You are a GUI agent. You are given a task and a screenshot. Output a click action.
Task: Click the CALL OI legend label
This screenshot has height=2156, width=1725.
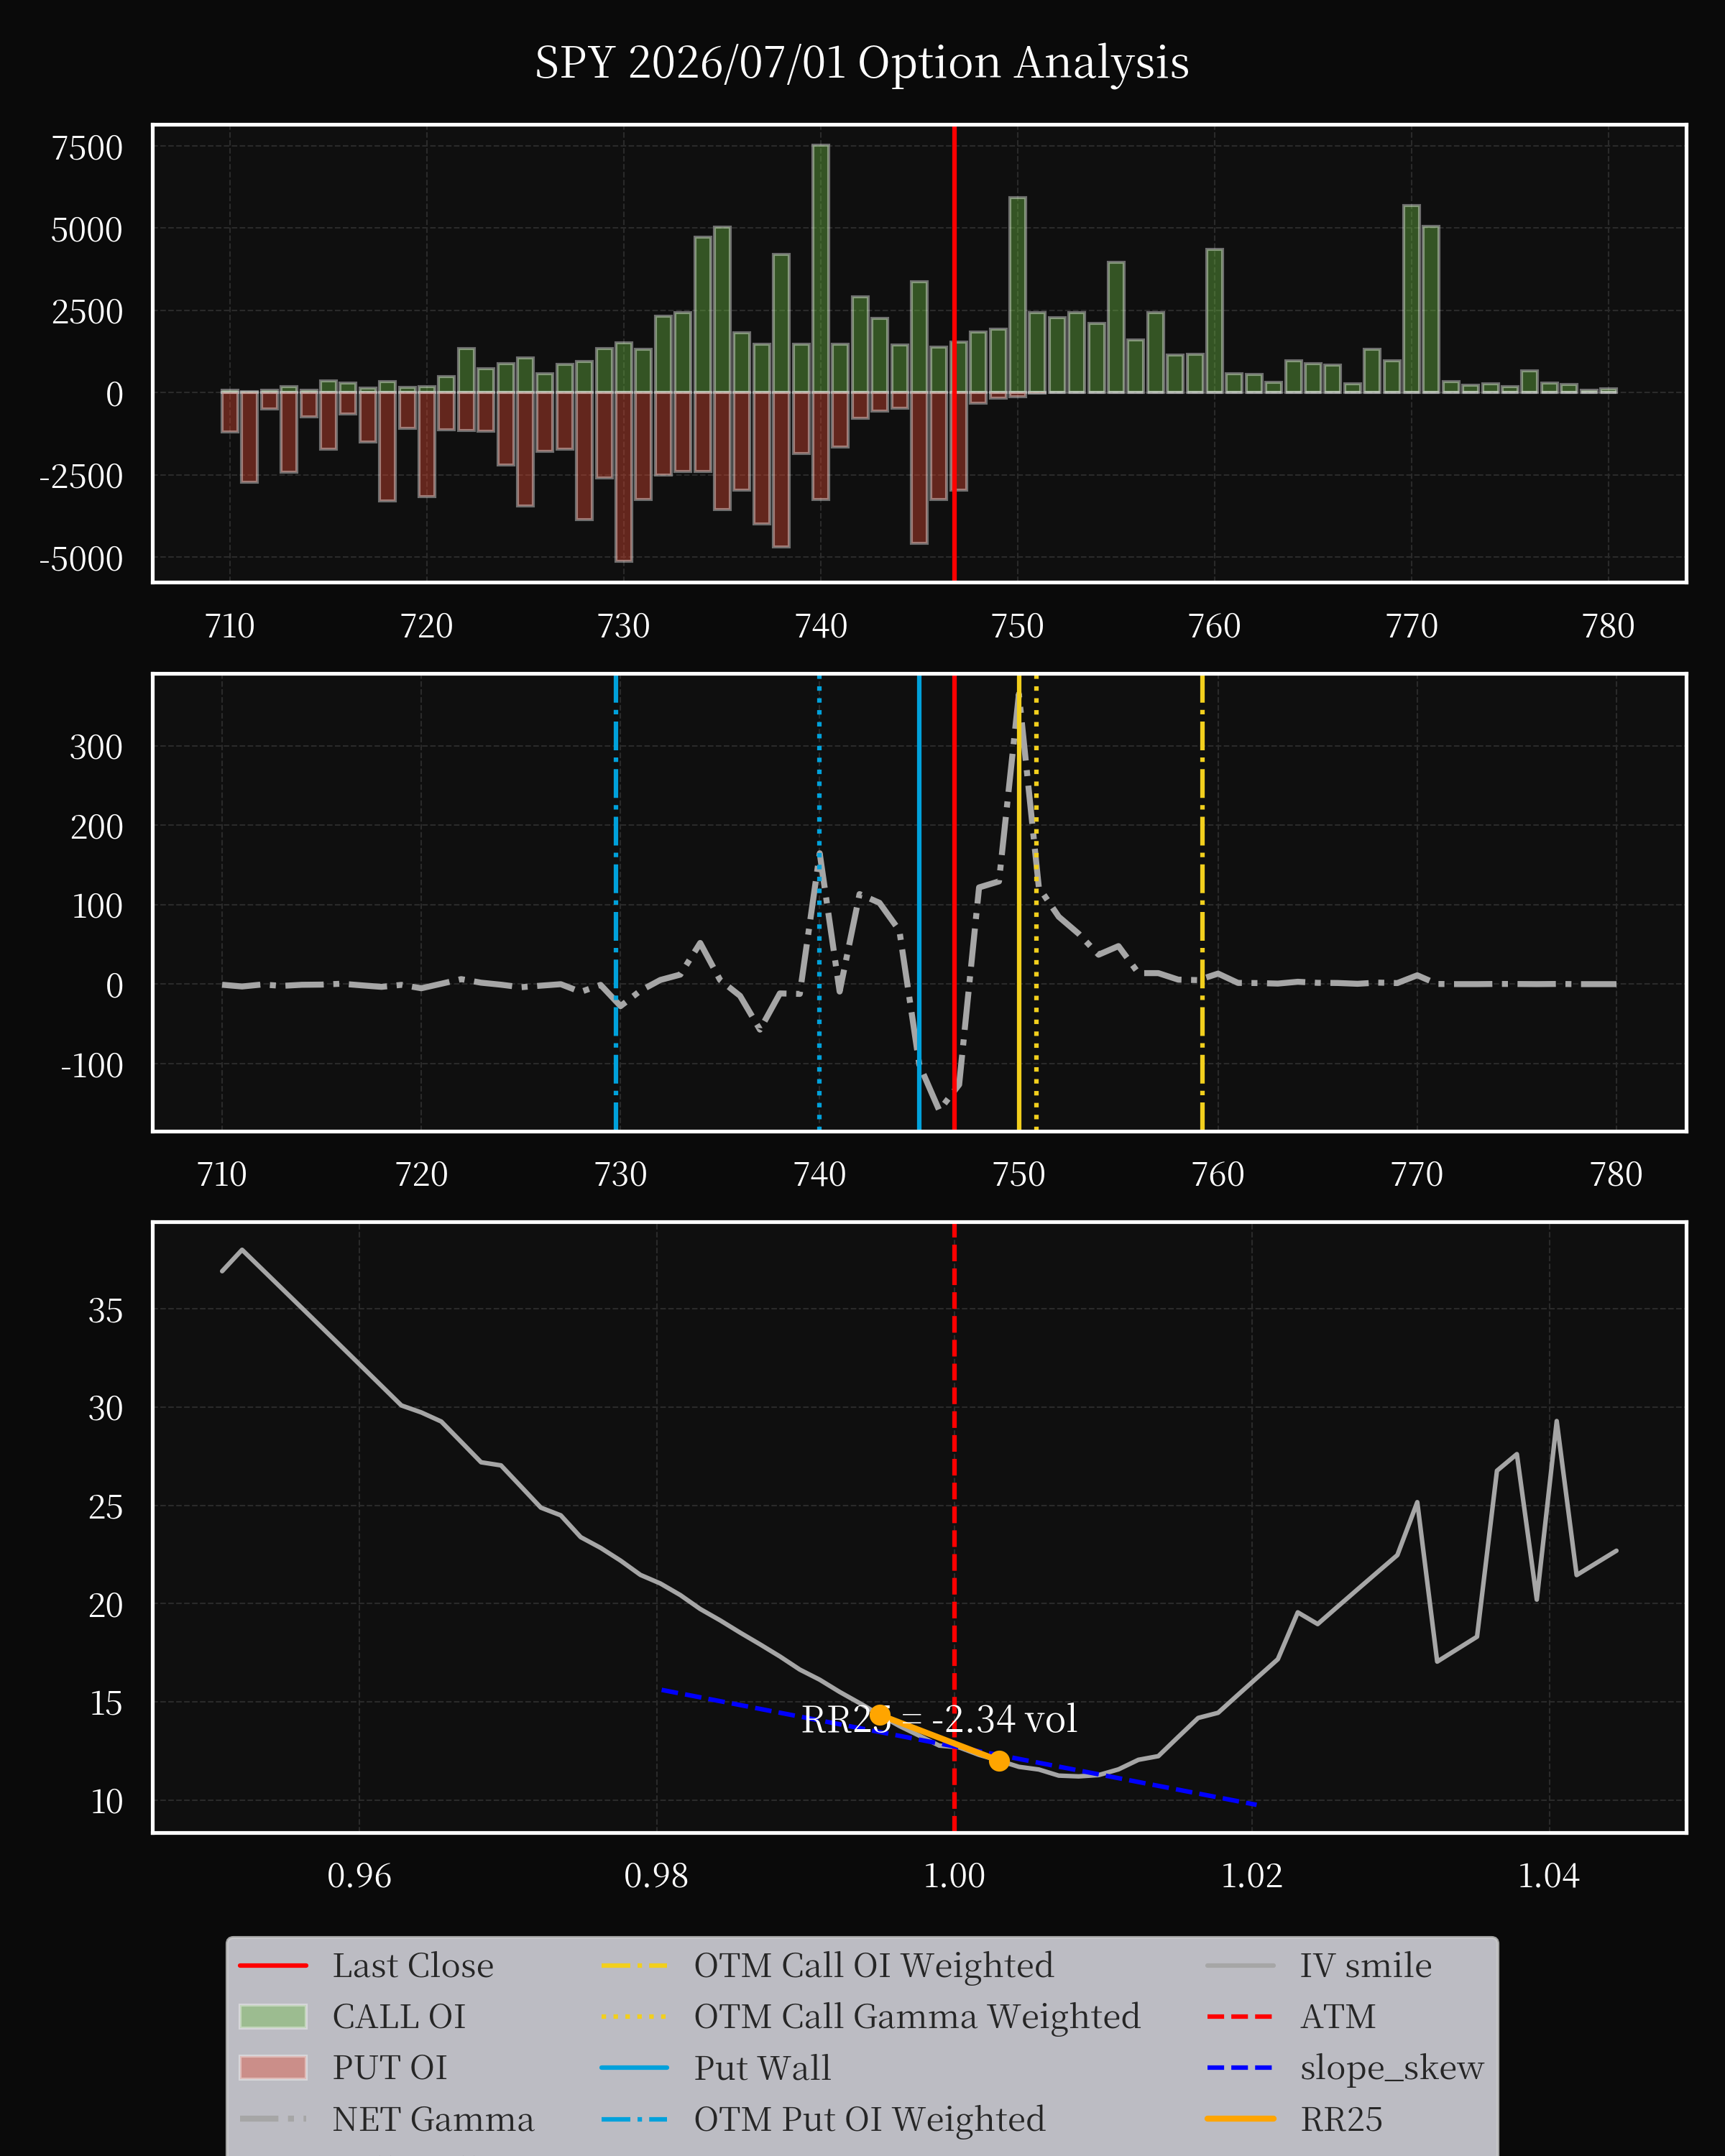pyautogui.click(x=399, y=2017)
